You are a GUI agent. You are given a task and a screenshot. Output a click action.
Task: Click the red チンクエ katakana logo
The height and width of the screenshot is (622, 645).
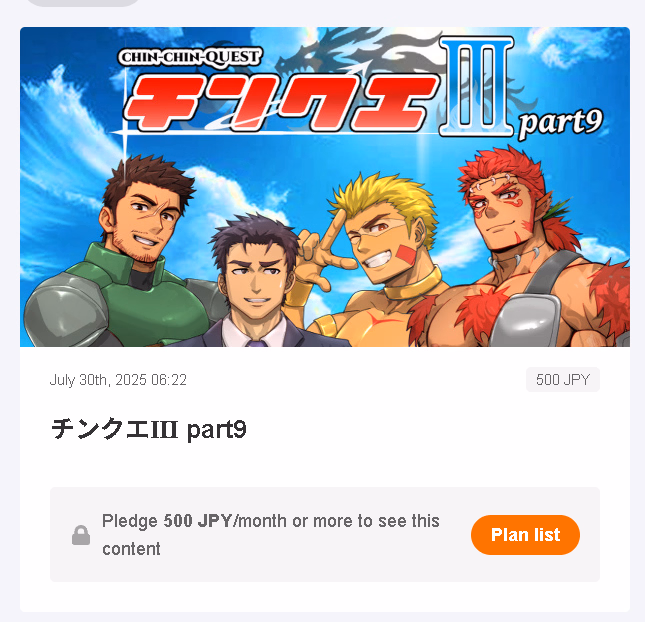[x=281, y=103]
